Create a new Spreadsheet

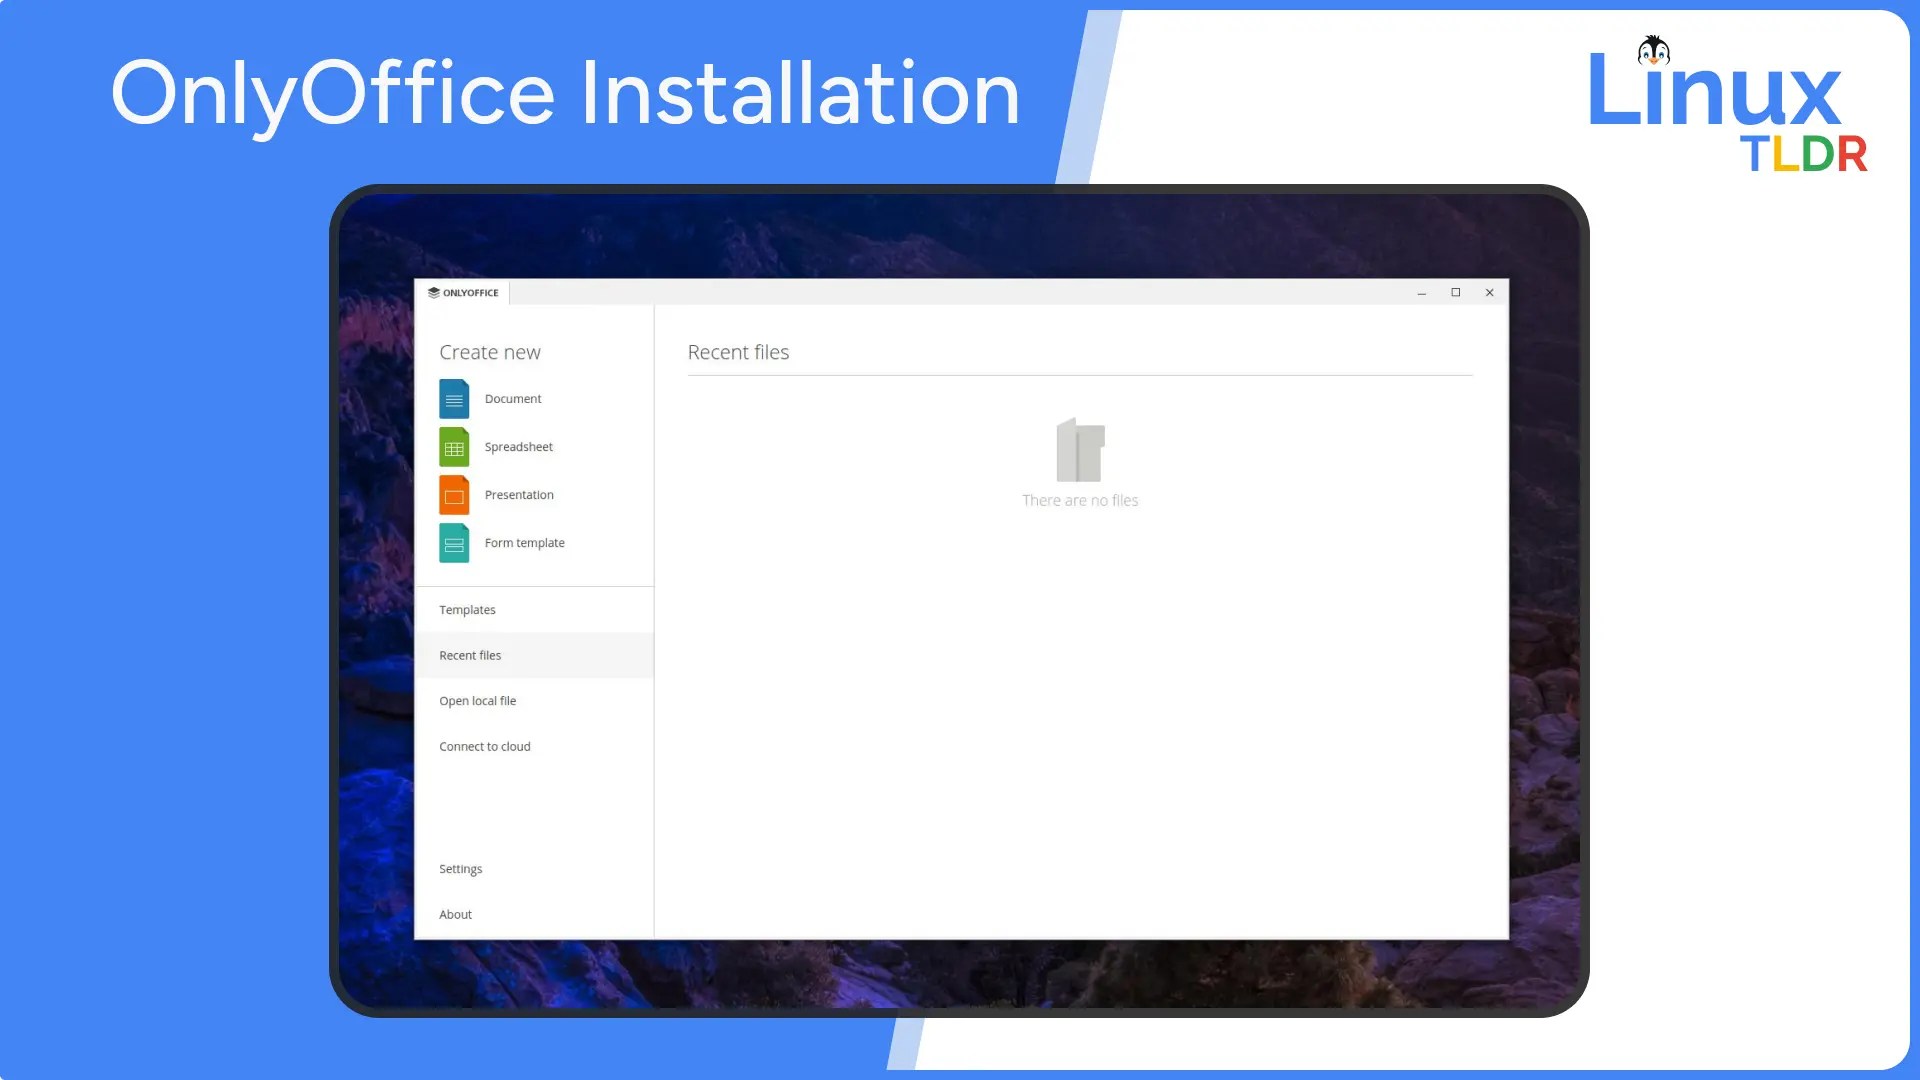518,446
